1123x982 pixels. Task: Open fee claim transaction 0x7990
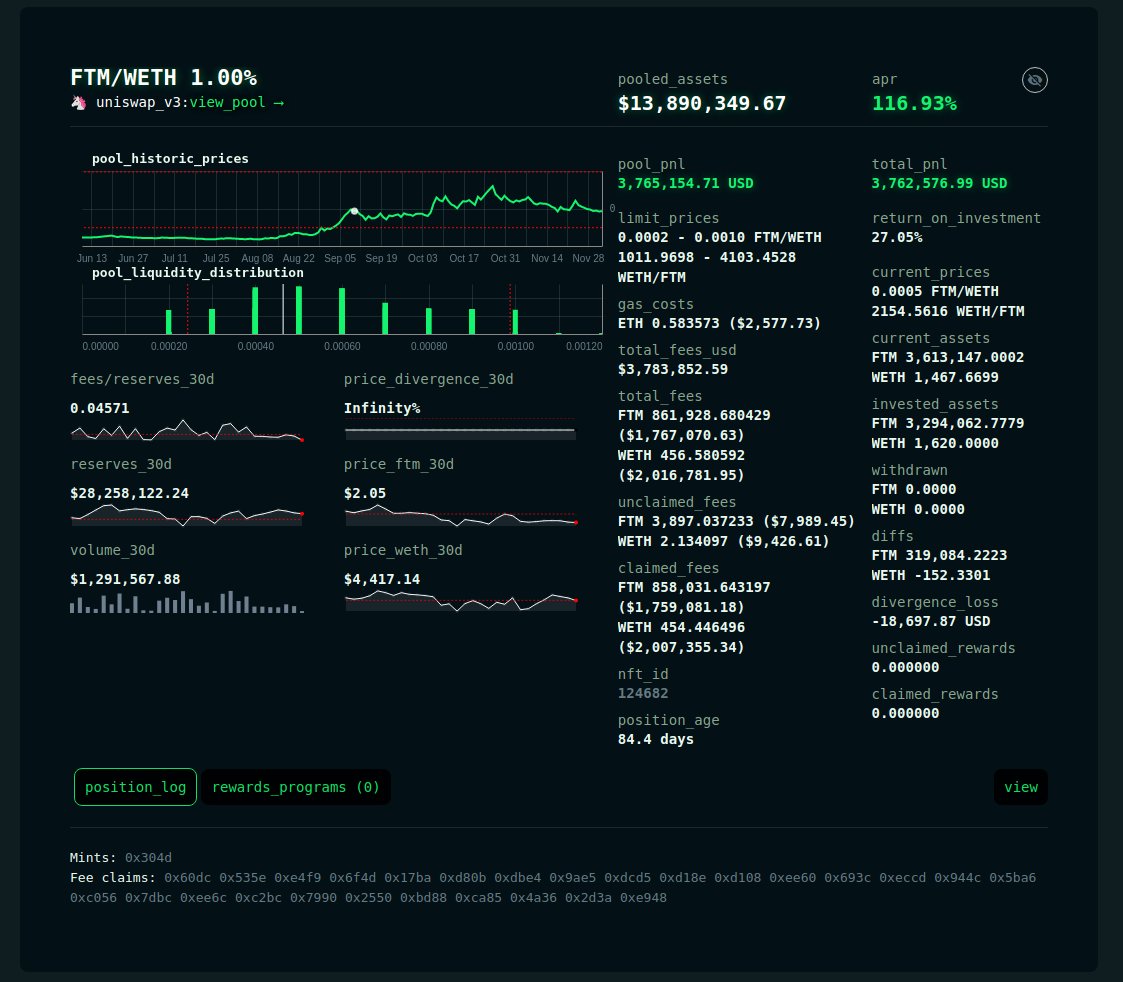[314, 897]
